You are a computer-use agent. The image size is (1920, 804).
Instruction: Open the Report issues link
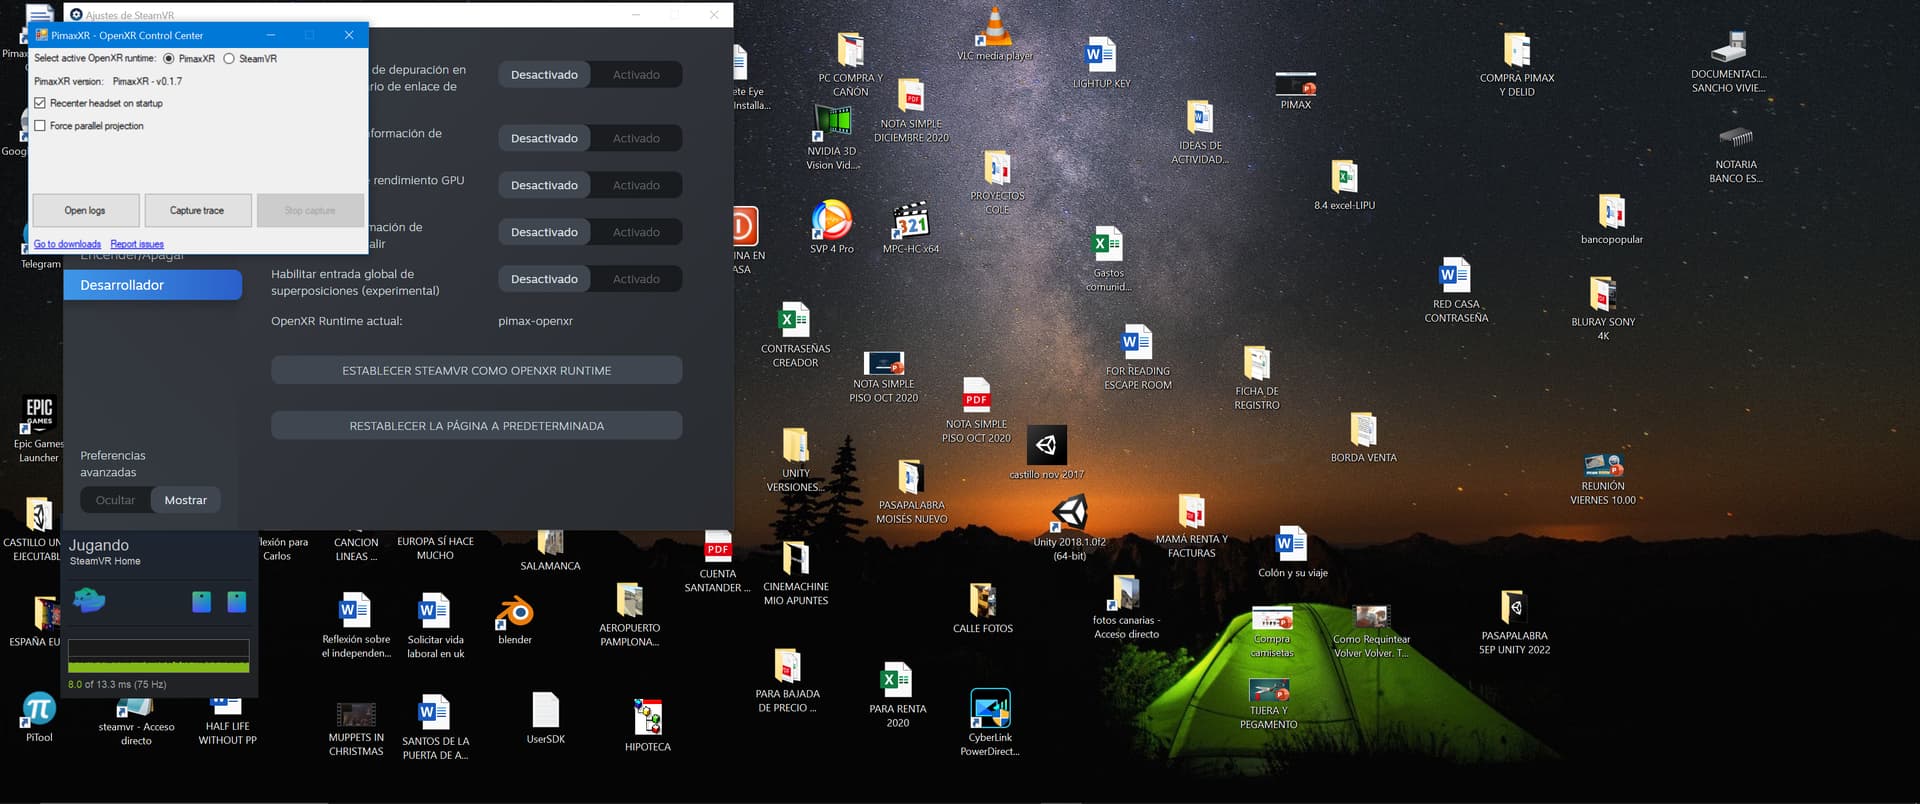point(137,244)
